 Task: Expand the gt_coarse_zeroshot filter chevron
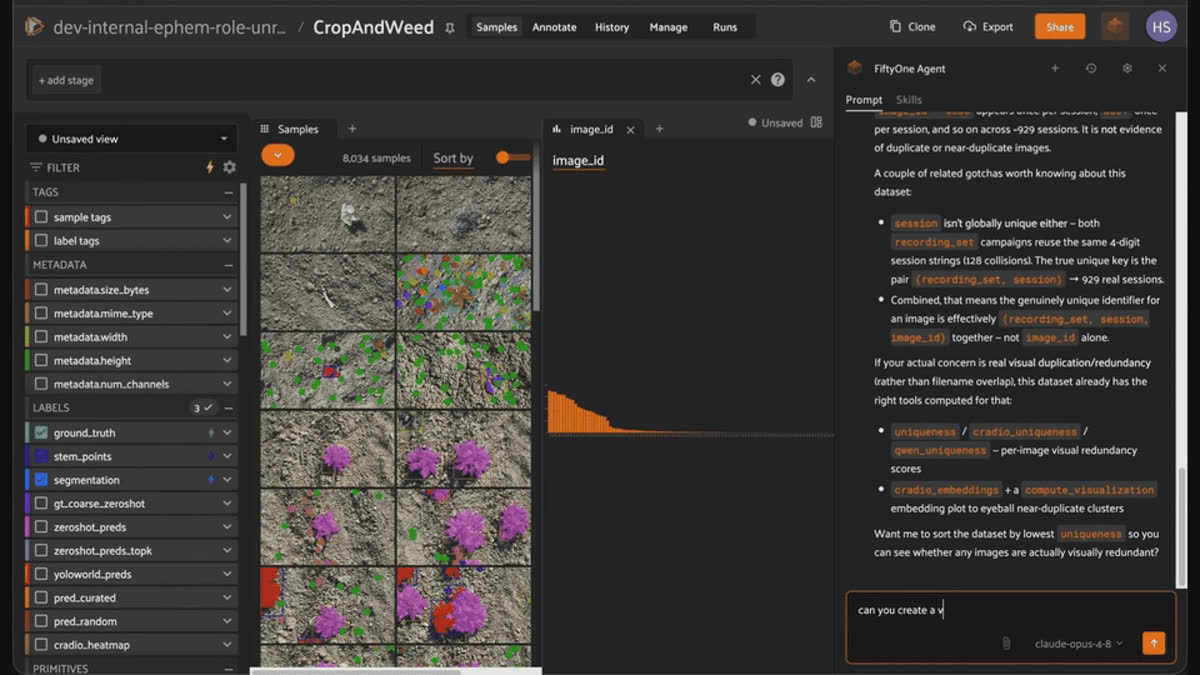click(x=227, y=504)
